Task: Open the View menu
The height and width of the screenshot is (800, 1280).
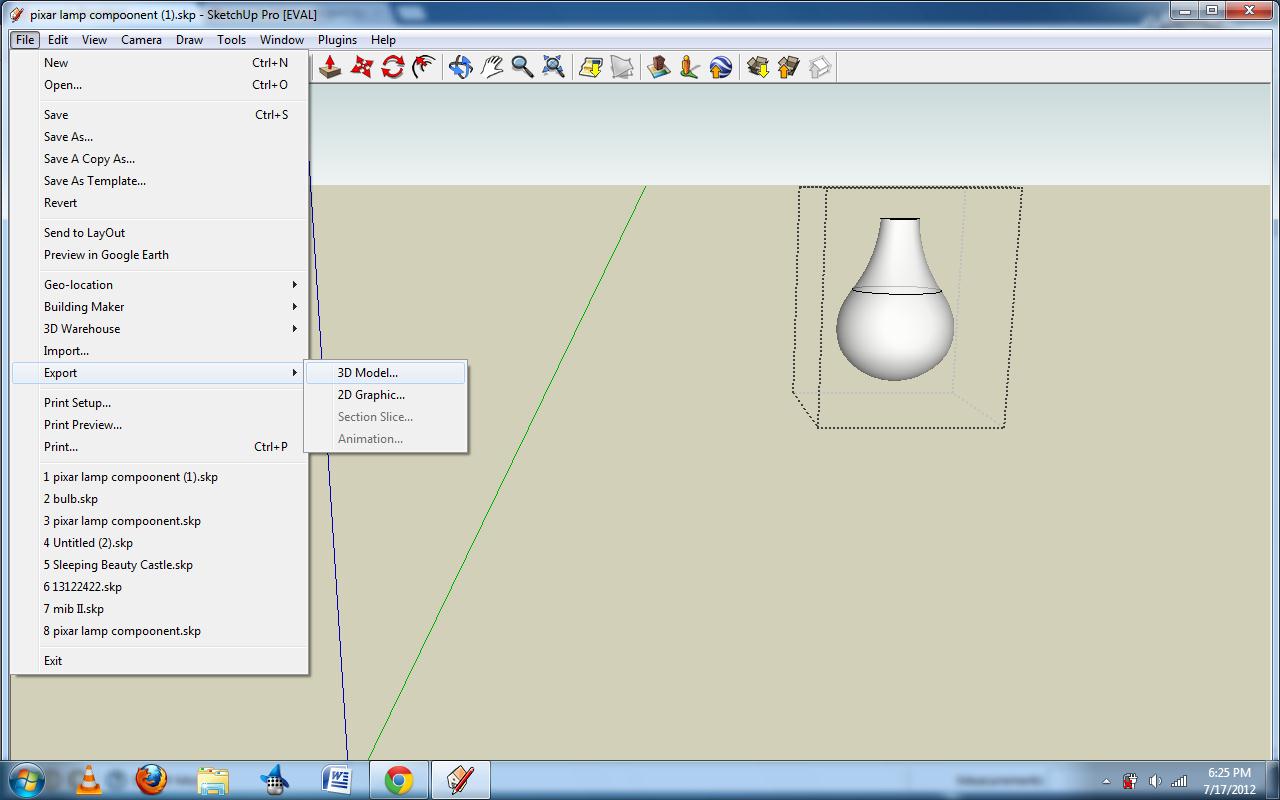Action: (x=94, y=40)
